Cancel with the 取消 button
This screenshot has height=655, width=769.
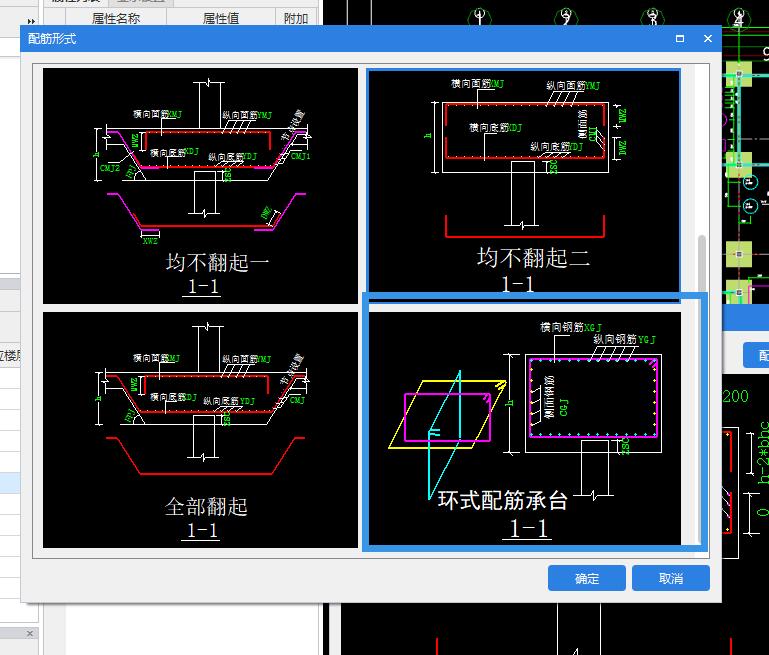pos(670,579)
